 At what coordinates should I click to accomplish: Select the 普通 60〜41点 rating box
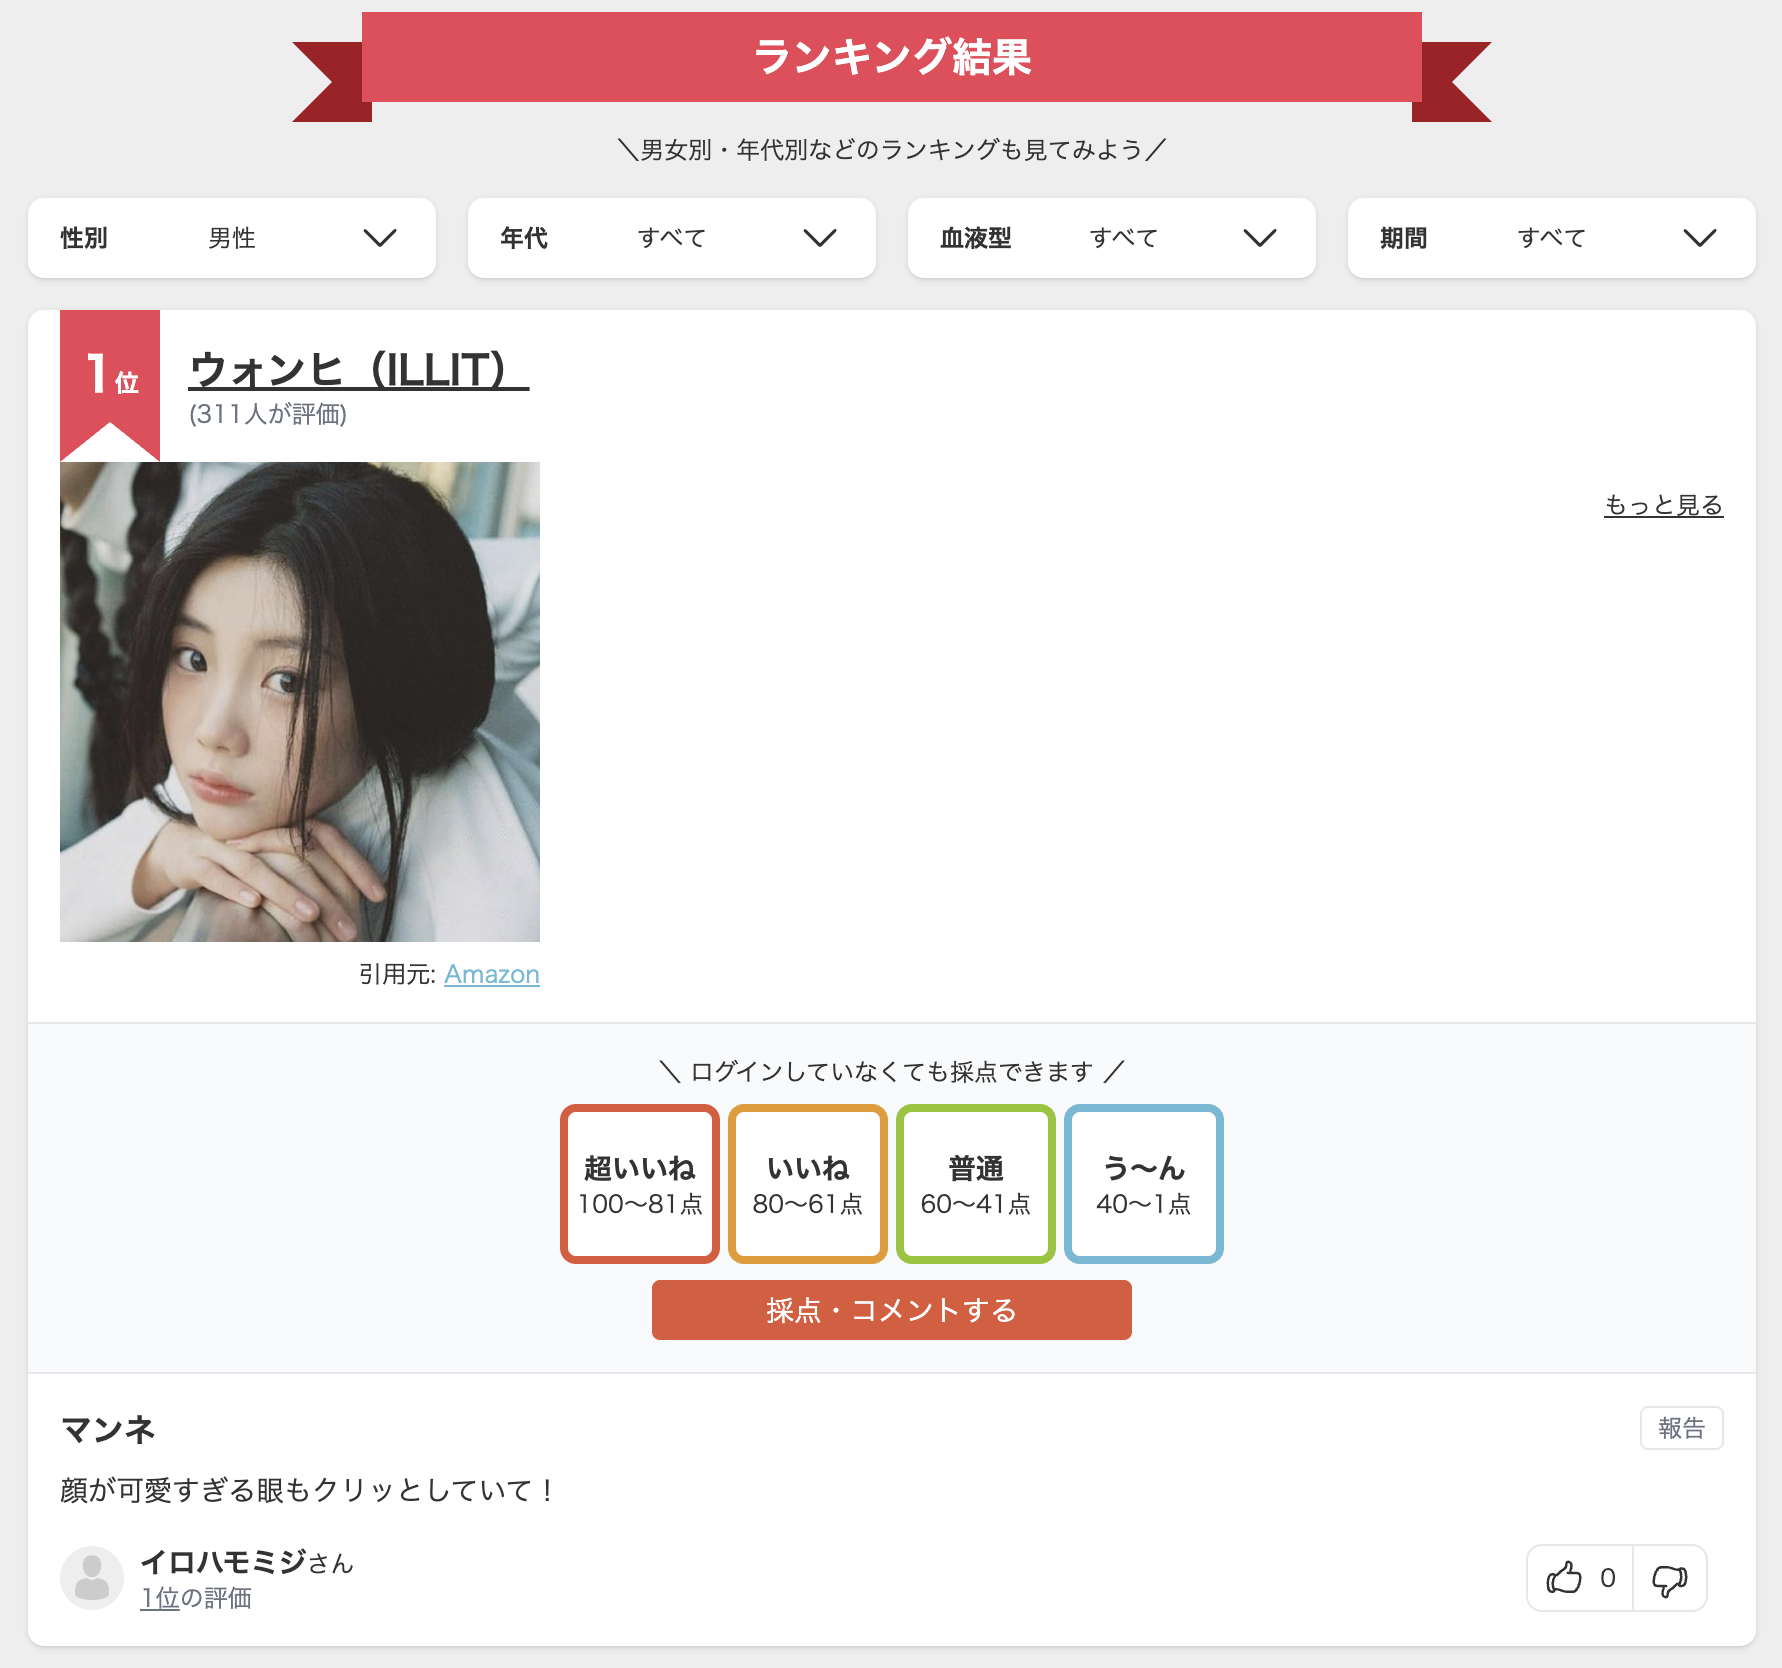(x=976, y=1184)
